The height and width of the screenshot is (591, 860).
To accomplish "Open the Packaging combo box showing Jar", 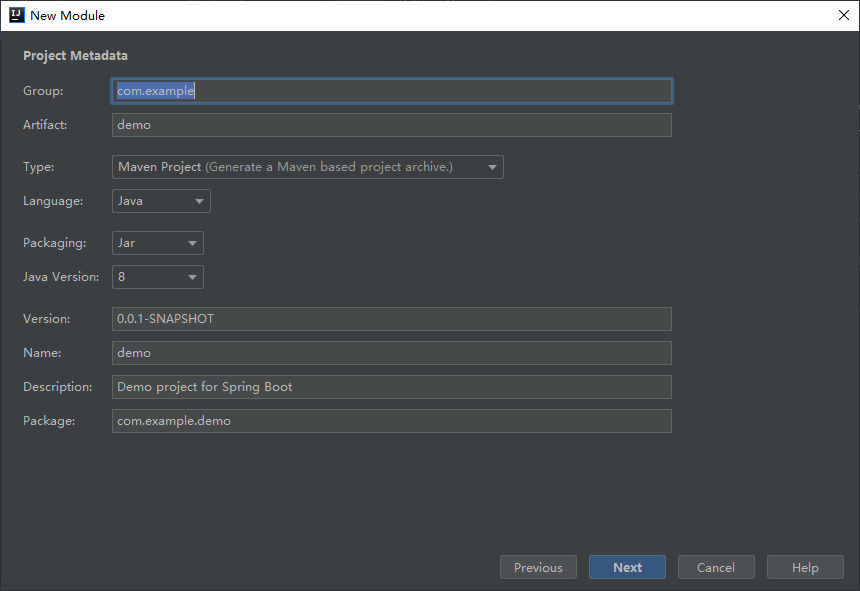I will (158, 243).
